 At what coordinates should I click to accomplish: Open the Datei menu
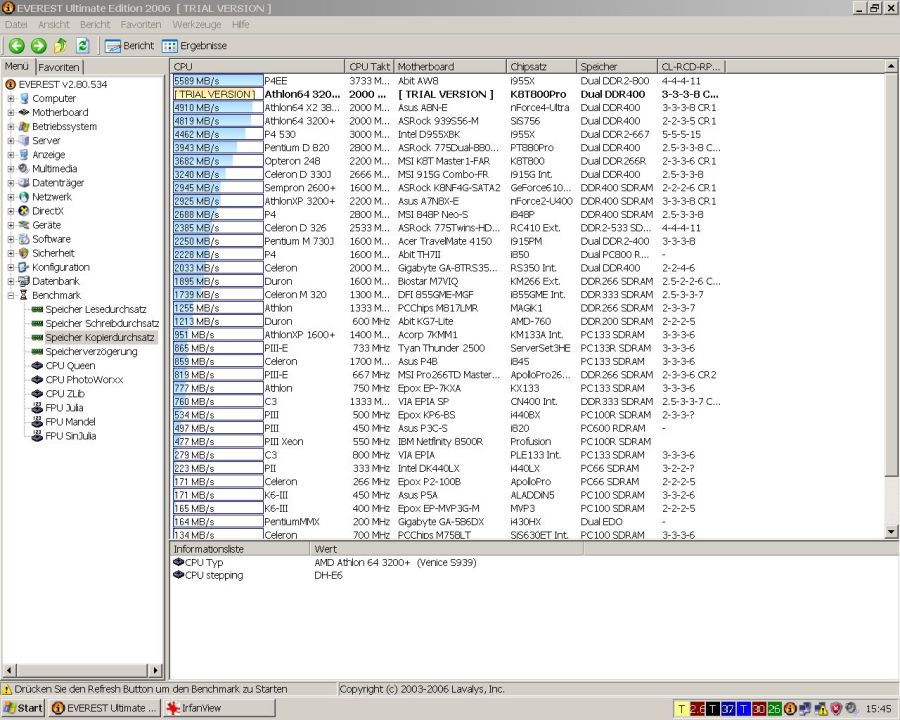point(15,24)
